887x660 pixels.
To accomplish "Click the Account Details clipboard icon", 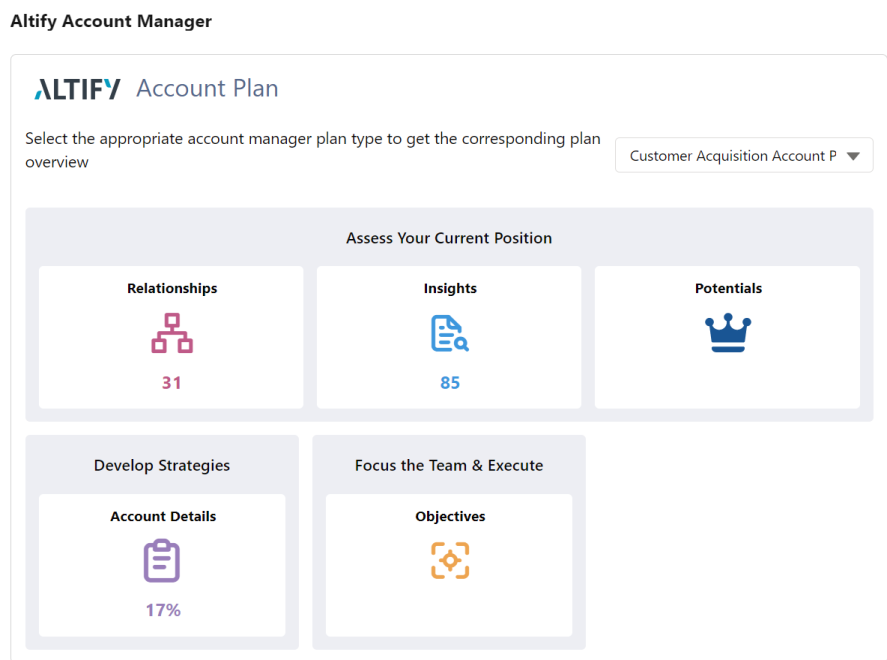I will (x=162, y=560).
